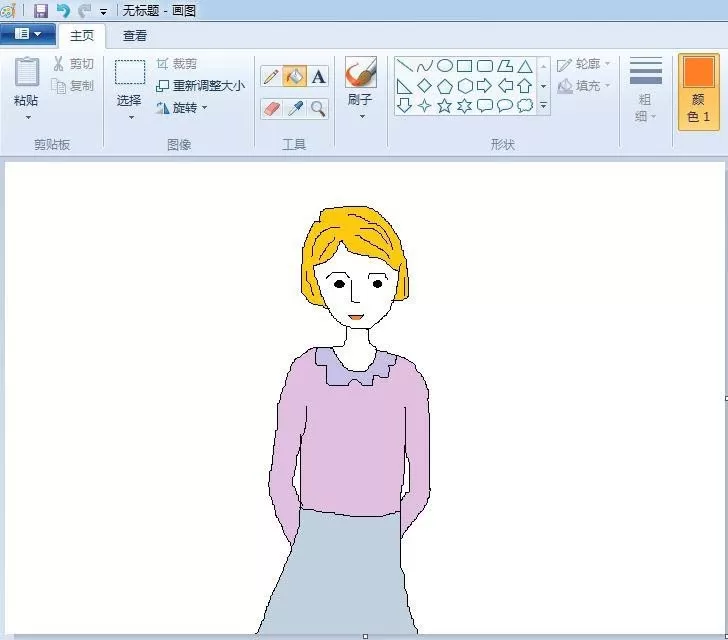Click the canvas bottom resize handle
Image resolution: width=728 pixels, height=640 pixels.
[x=365, y=636]
